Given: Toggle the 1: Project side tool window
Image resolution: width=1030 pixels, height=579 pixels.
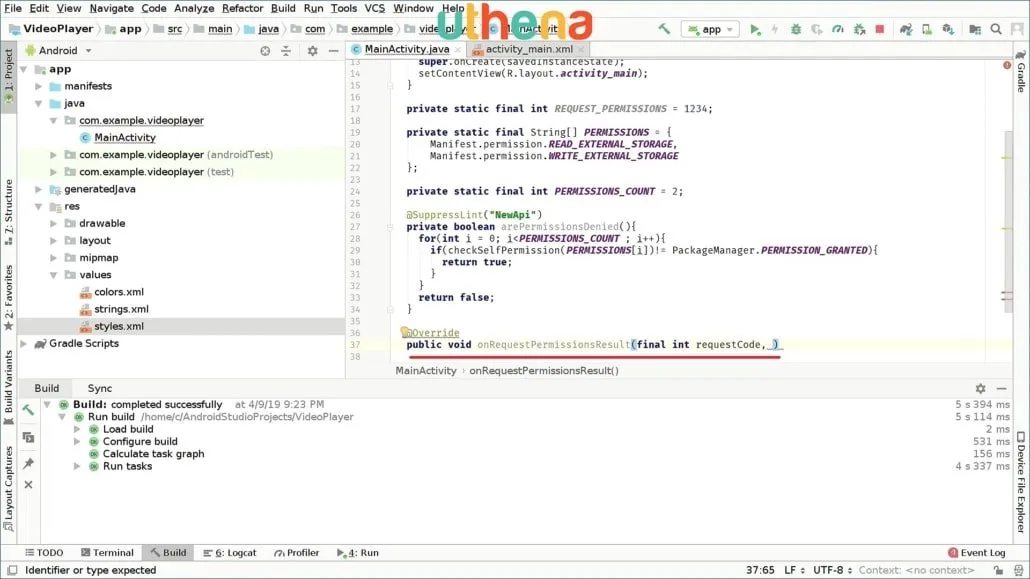Looking at the screenshot, I should pos(9,76).
